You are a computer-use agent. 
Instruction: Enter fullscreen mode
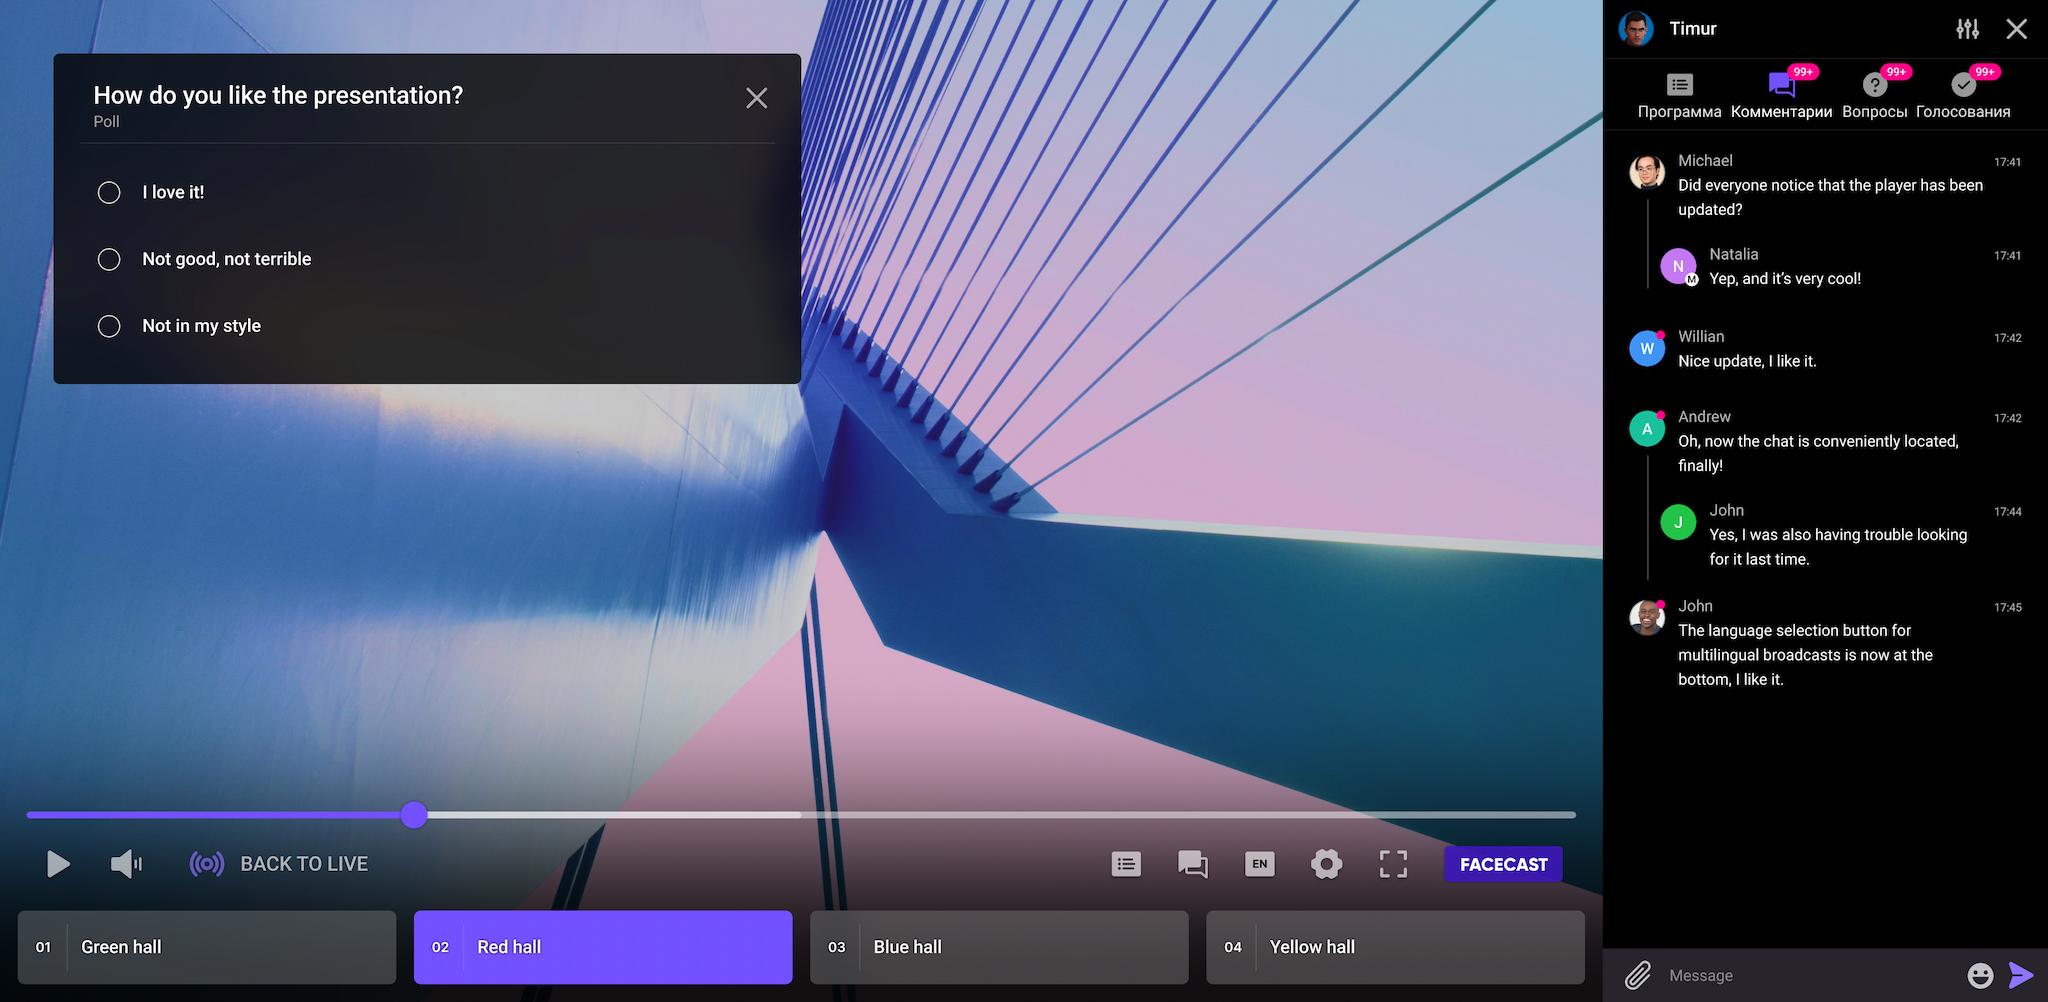pos(1393,864)
